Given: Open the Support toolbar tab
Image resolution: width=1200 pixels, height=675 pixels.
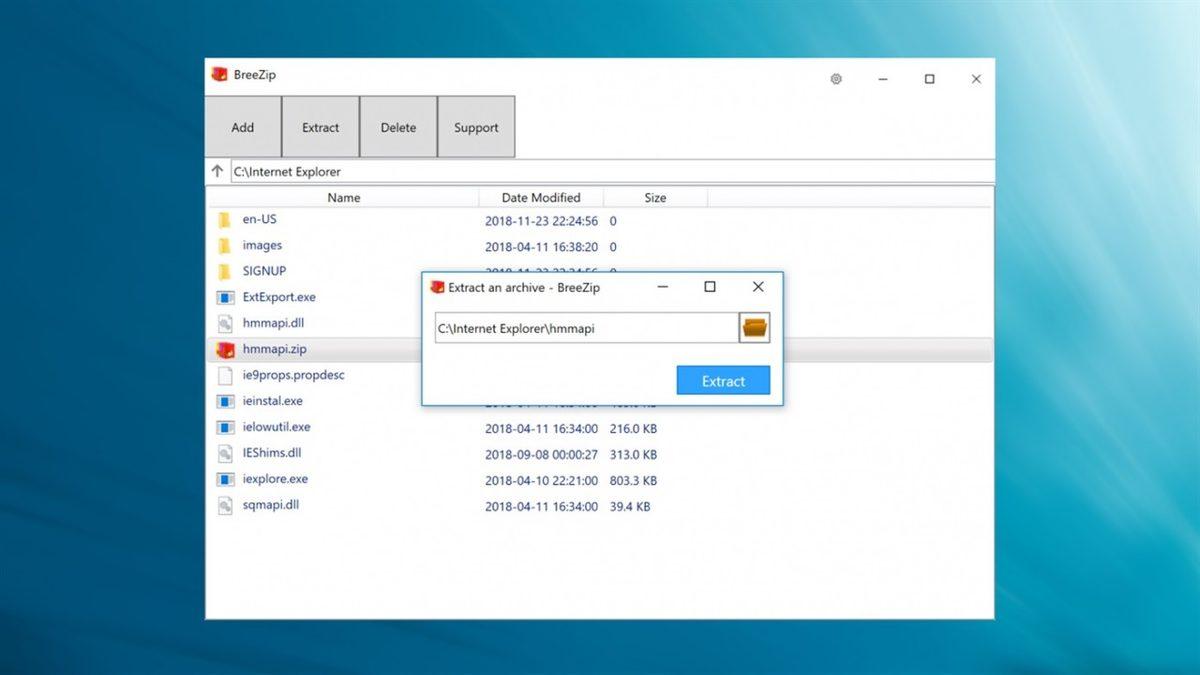Looking at the screenshot, I should tap(476, 127).
